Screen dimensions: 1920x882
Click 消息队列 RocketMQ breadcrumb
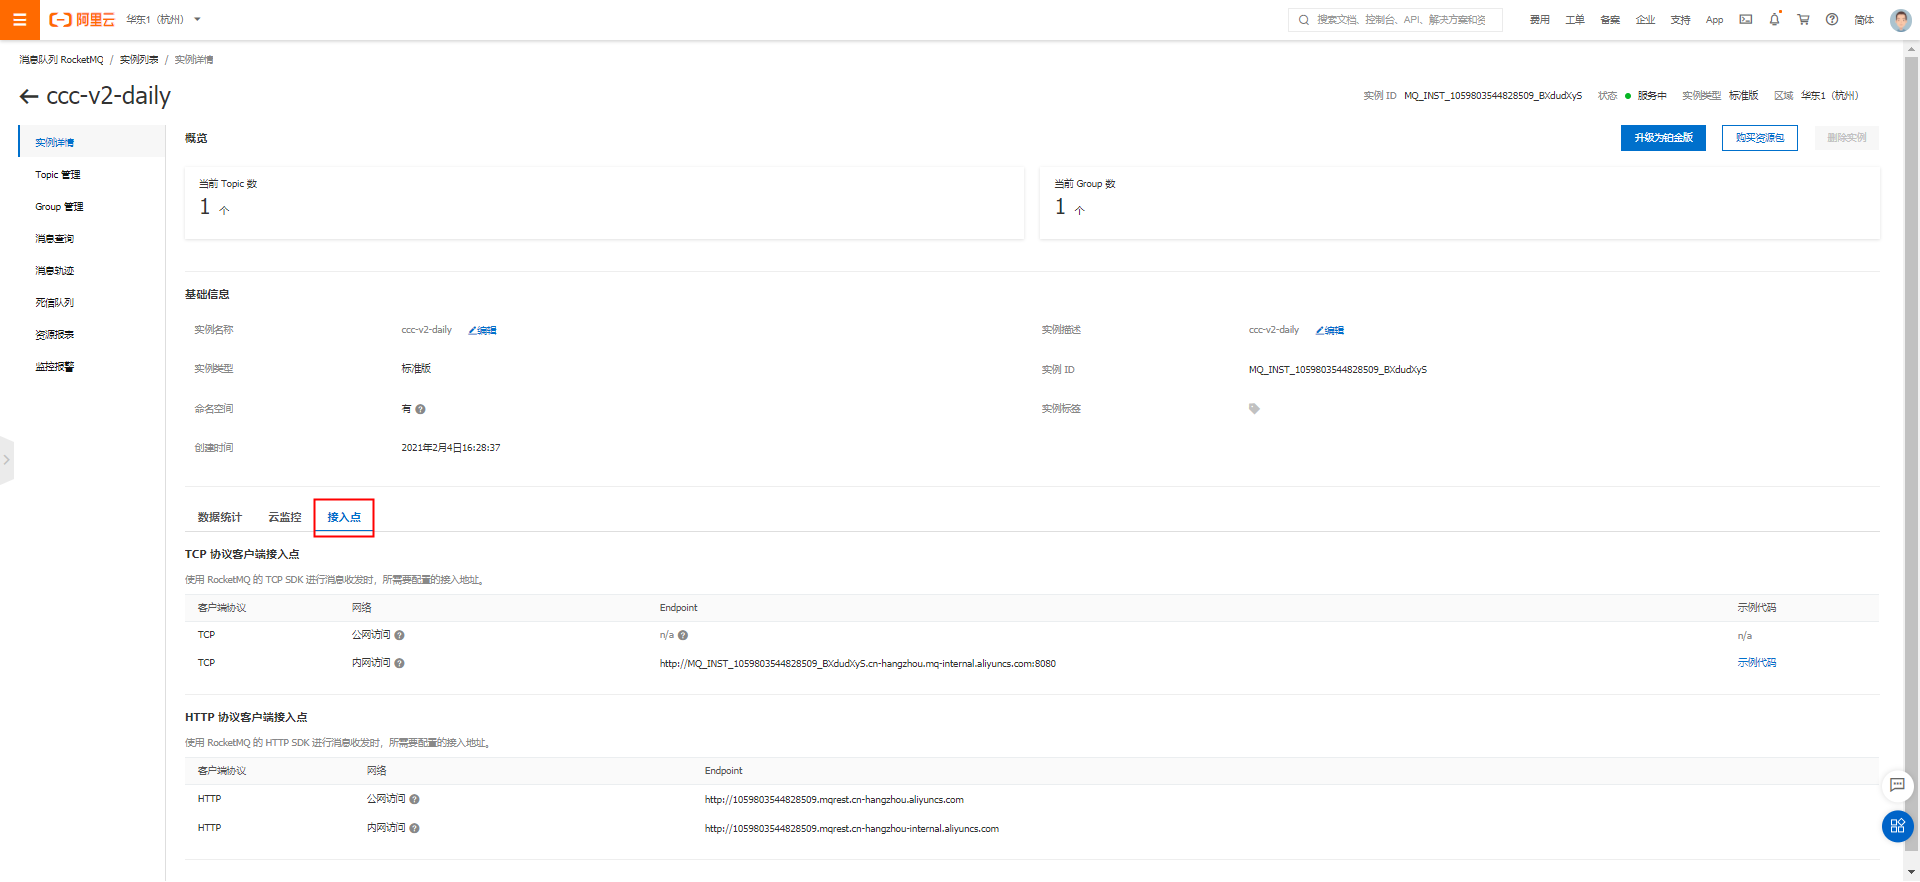click(x=61, y=60)
